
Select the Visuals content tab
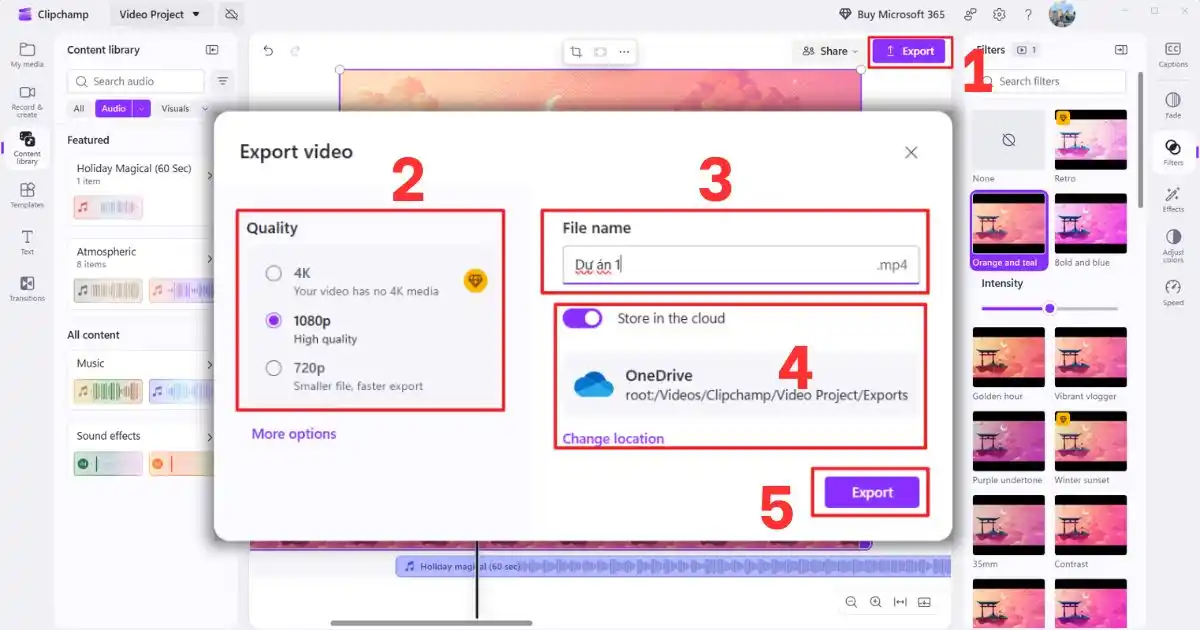click(x=175, y=109)
